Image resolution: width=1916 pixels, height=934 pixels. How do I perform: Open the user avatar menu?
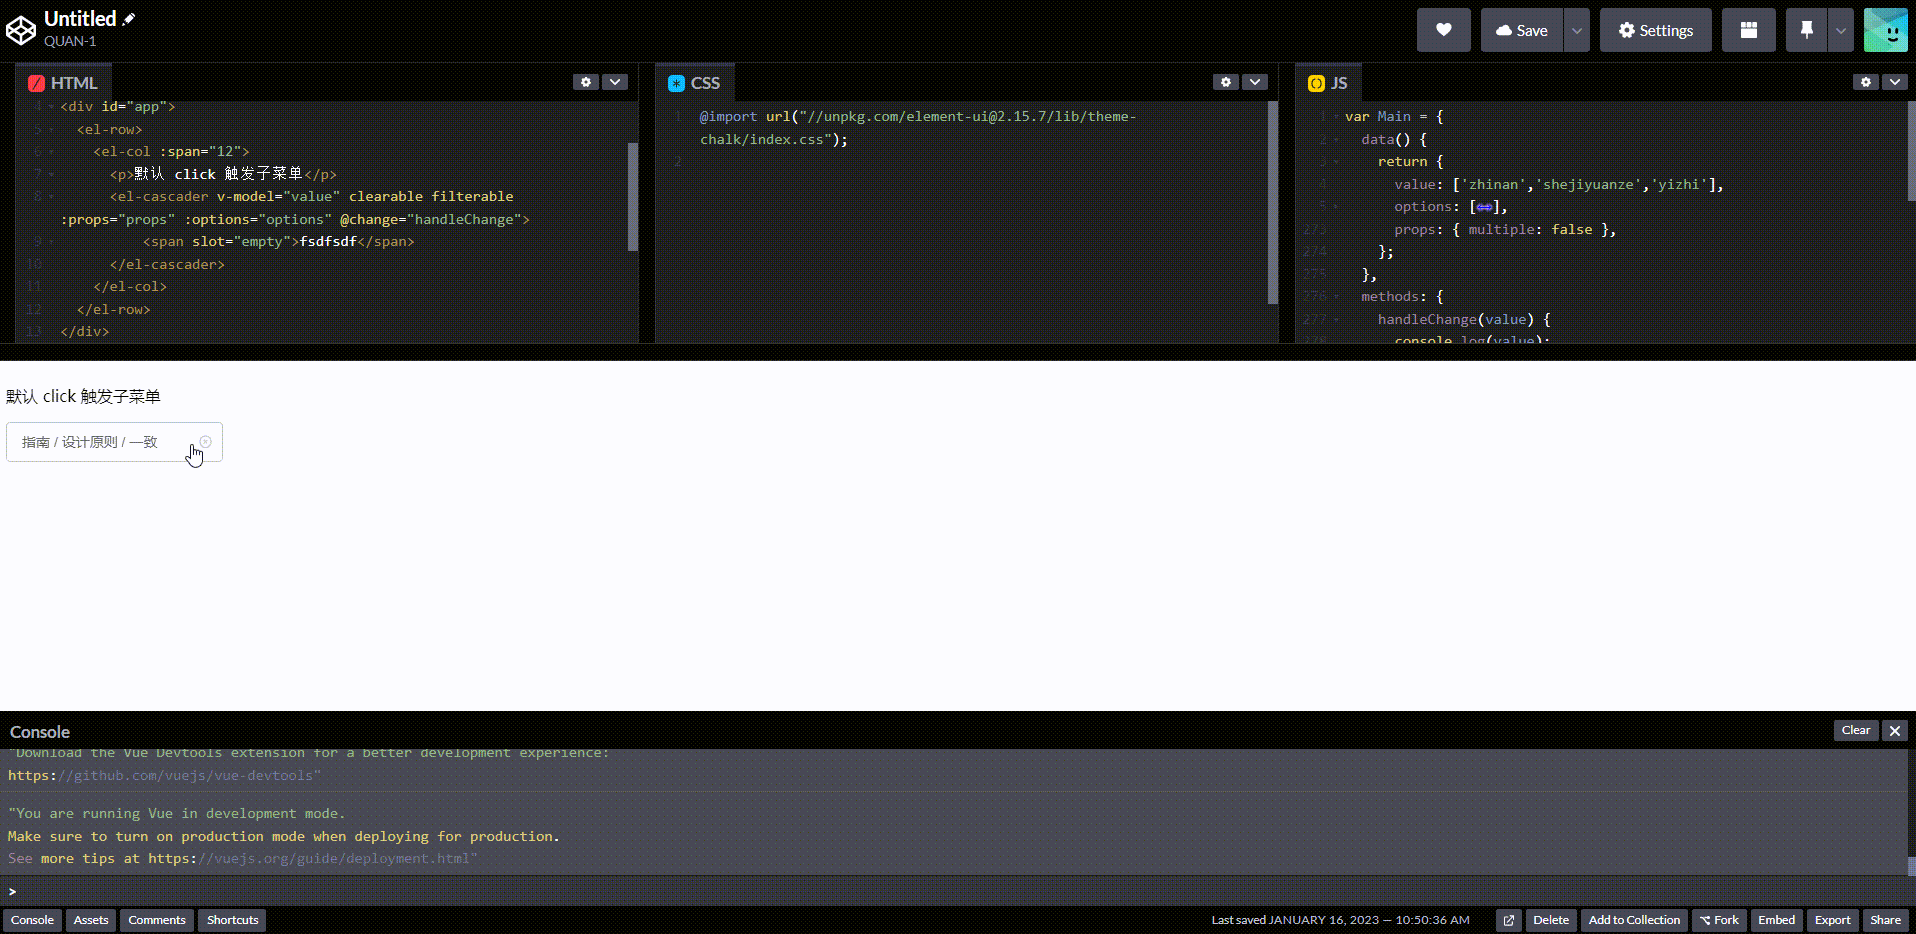click(1886, 30)
